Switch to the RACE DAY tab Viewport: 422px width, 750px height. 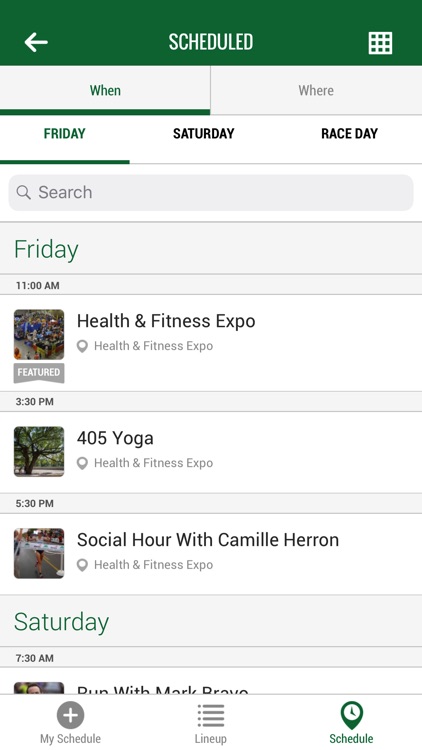pos(349,133)
